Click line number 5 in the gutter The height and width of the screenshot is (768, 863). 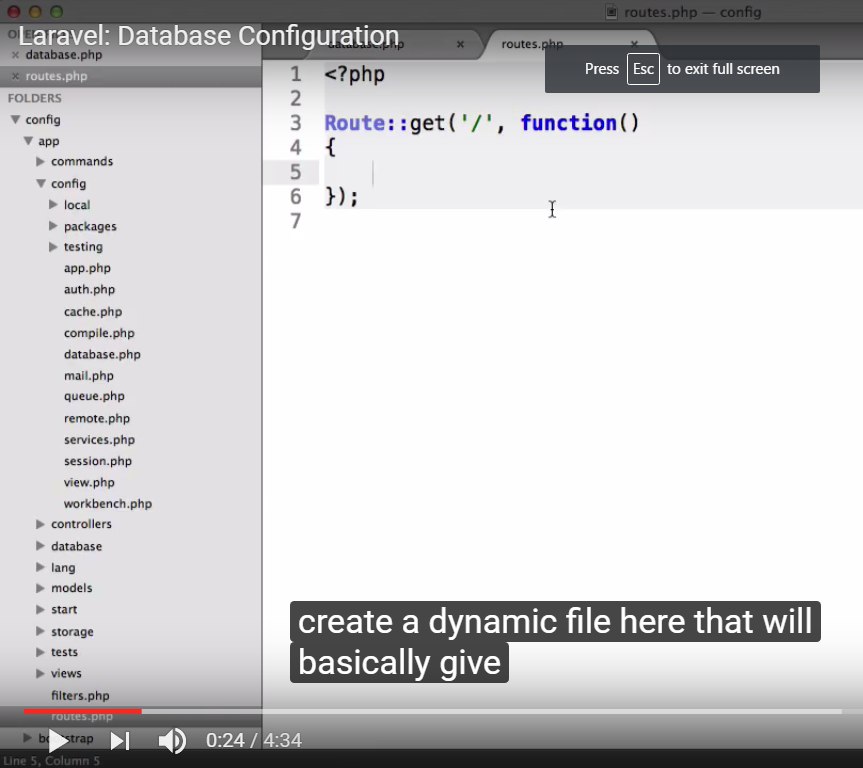(296, 172)
